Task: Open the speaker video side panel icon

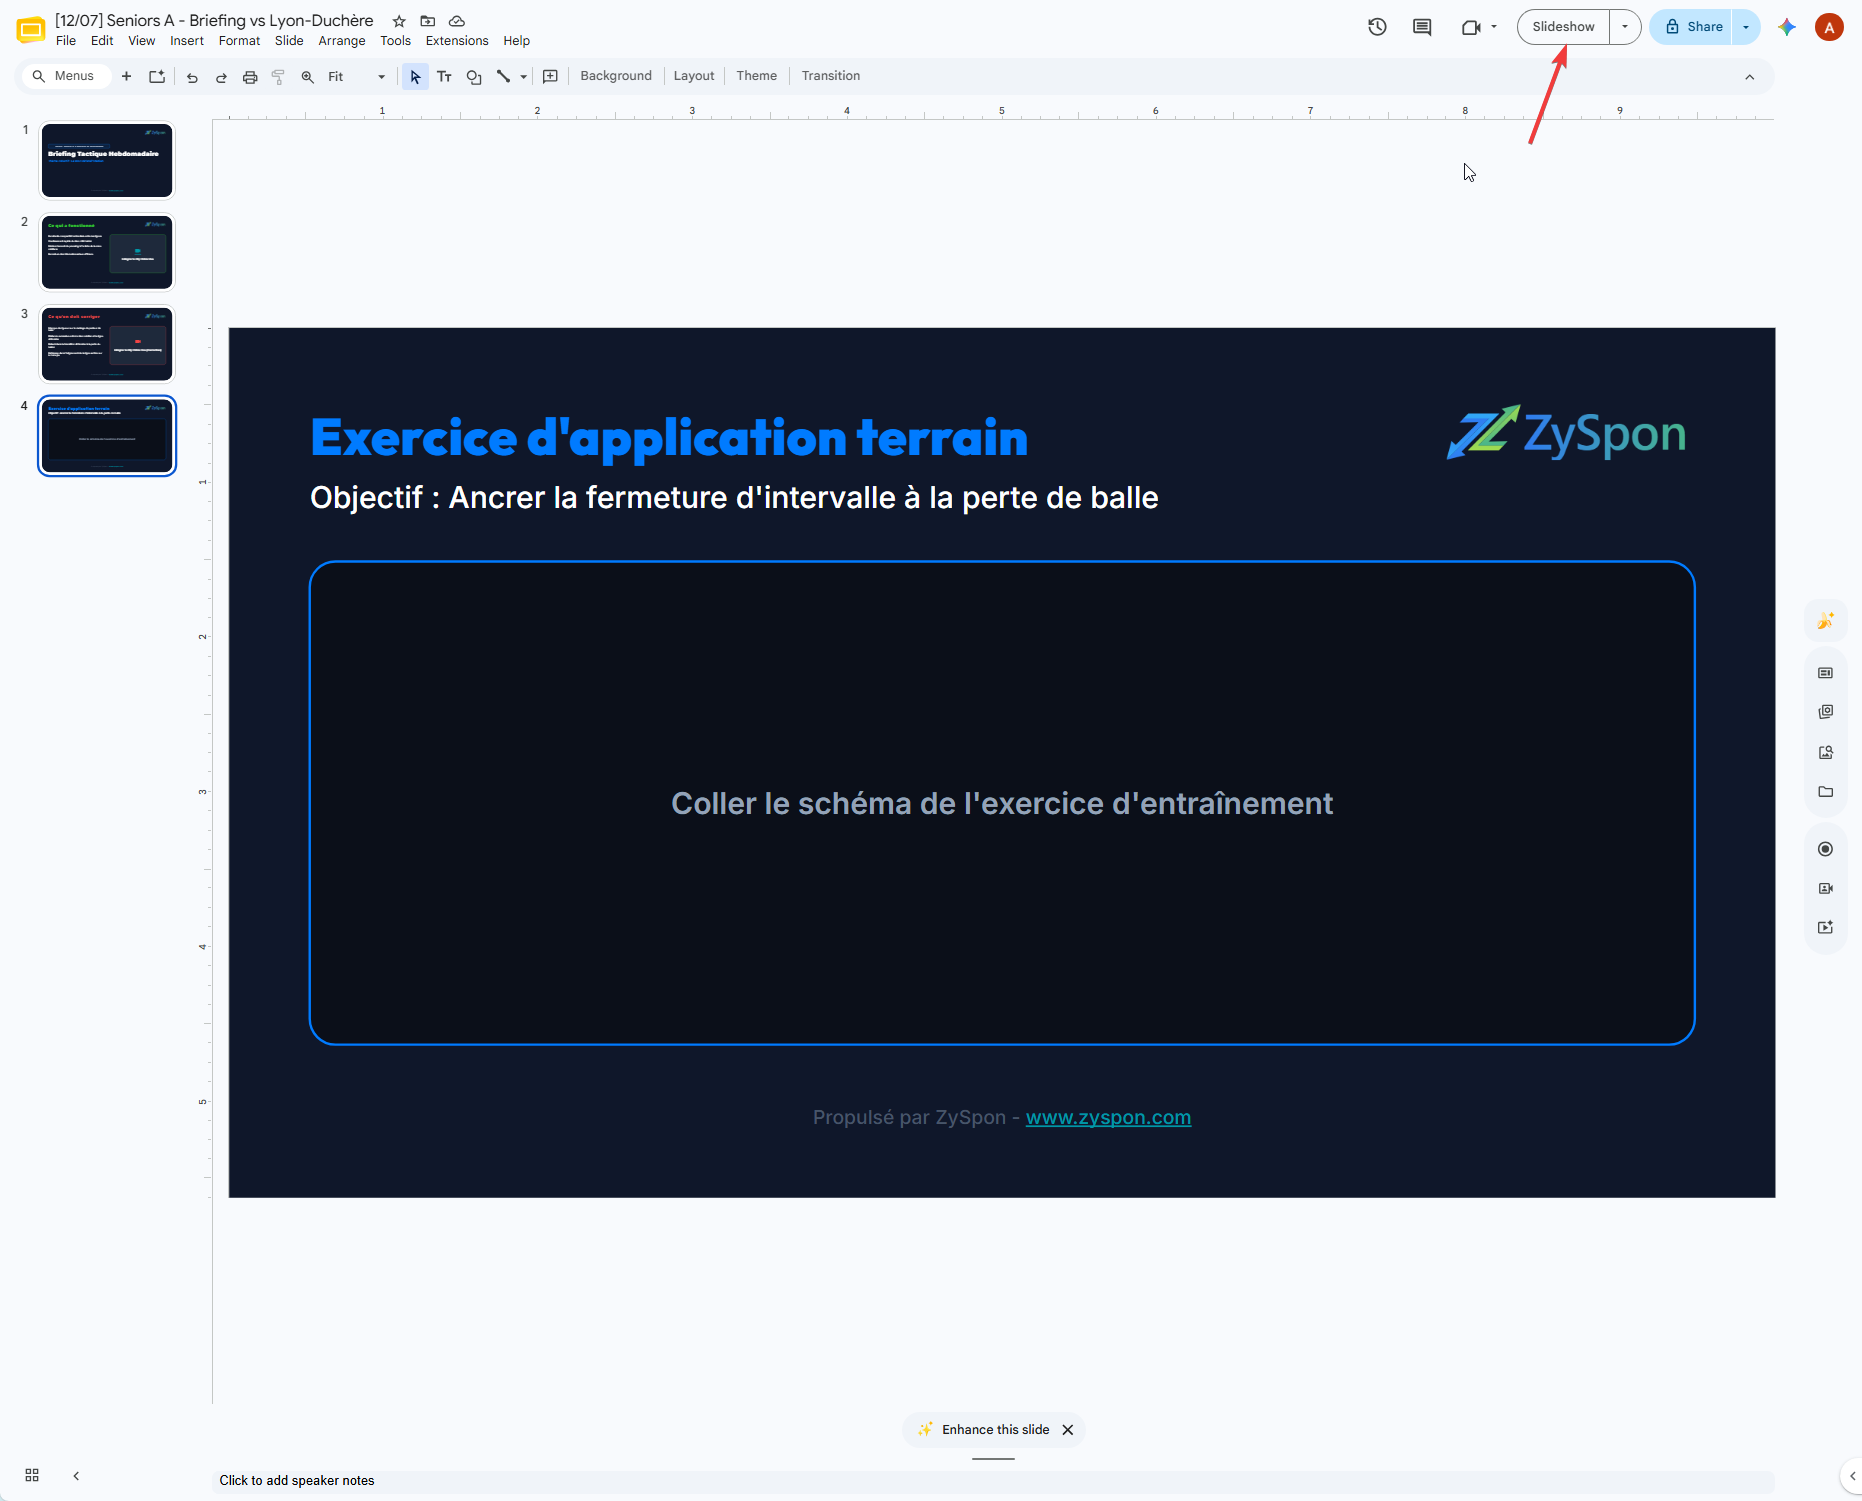Action: click(1826, 888)
